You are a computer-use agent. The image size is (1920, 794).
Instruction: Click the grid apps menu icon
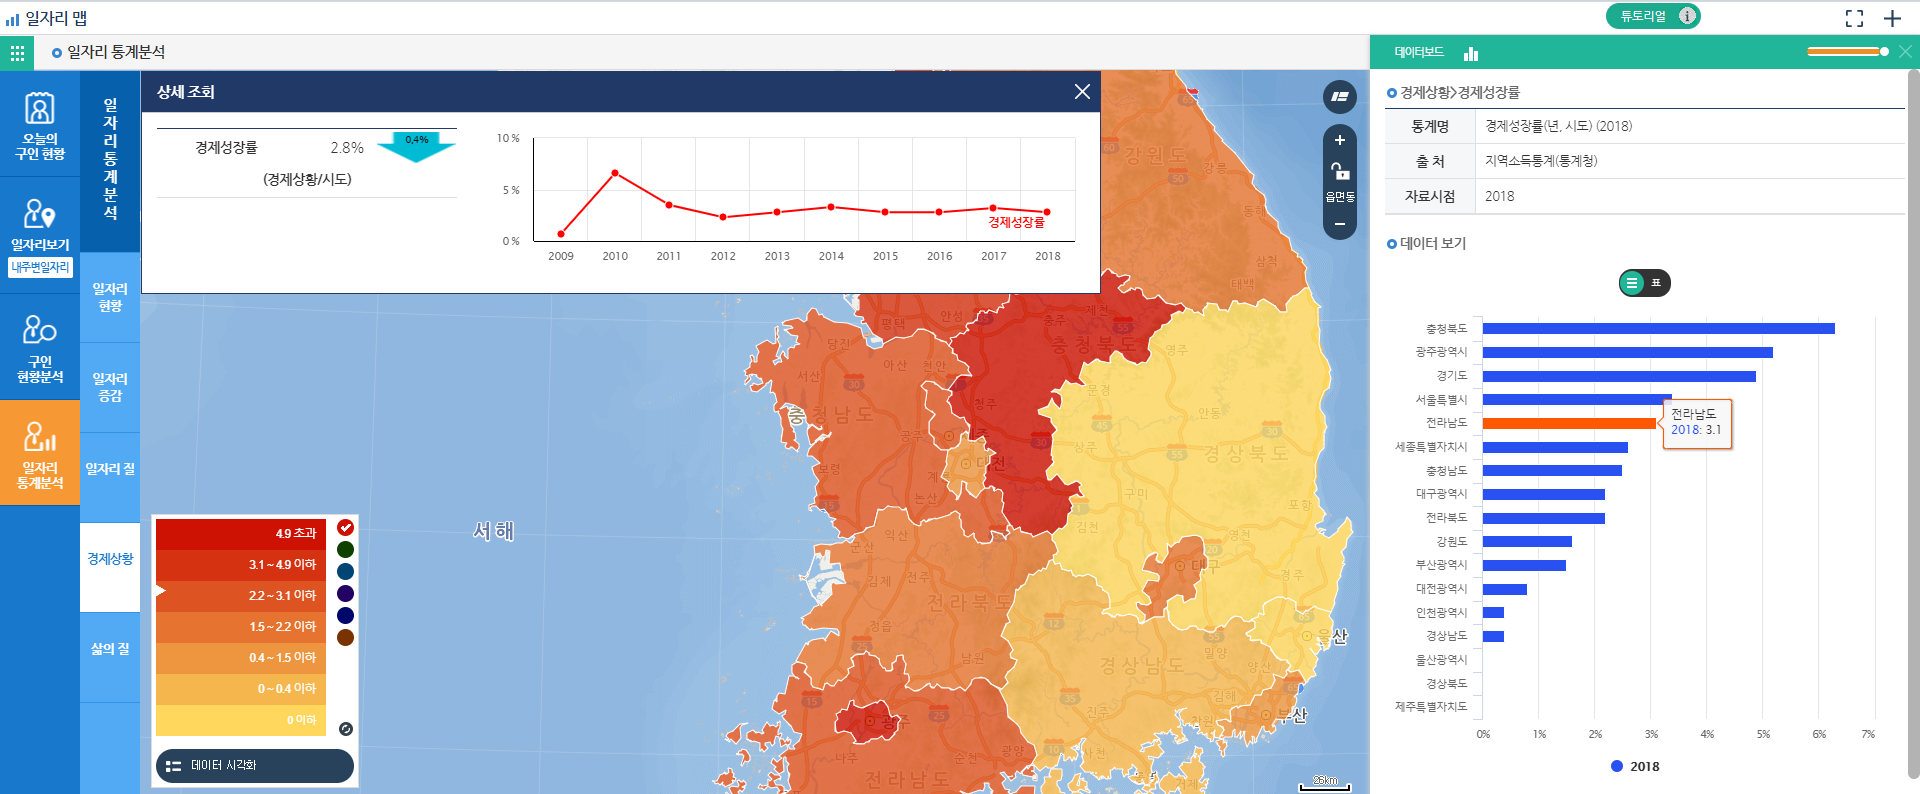[x=17, y=53]
